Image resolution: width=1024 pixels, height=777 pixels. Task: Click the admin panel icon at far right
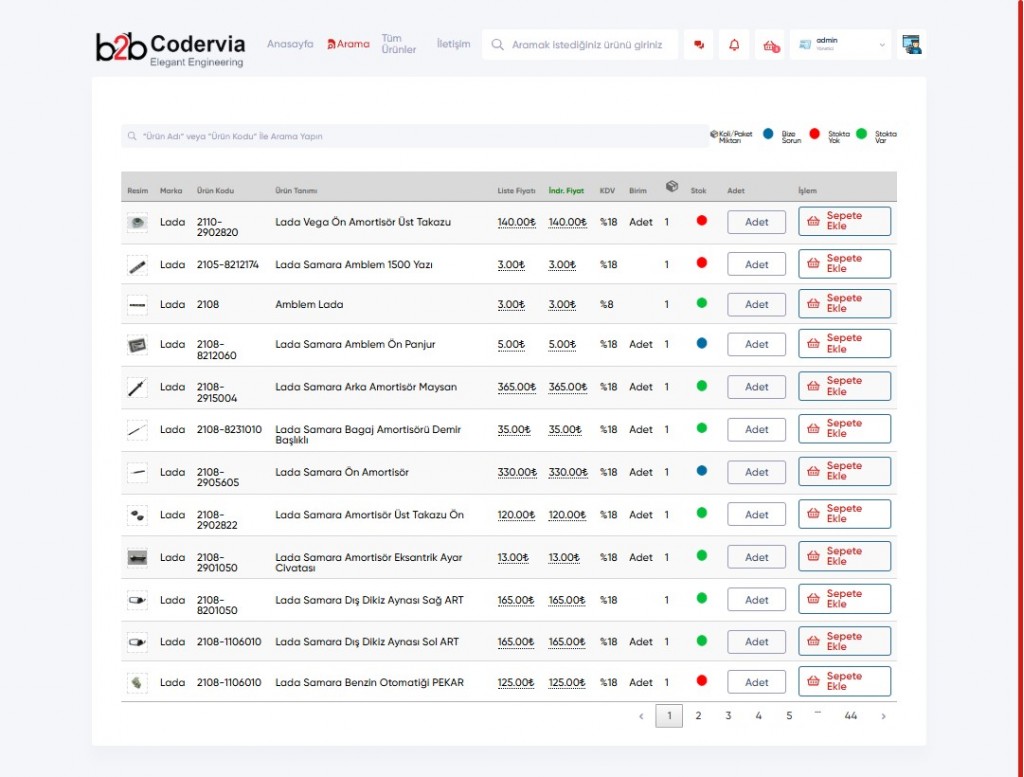coord(911,44)
